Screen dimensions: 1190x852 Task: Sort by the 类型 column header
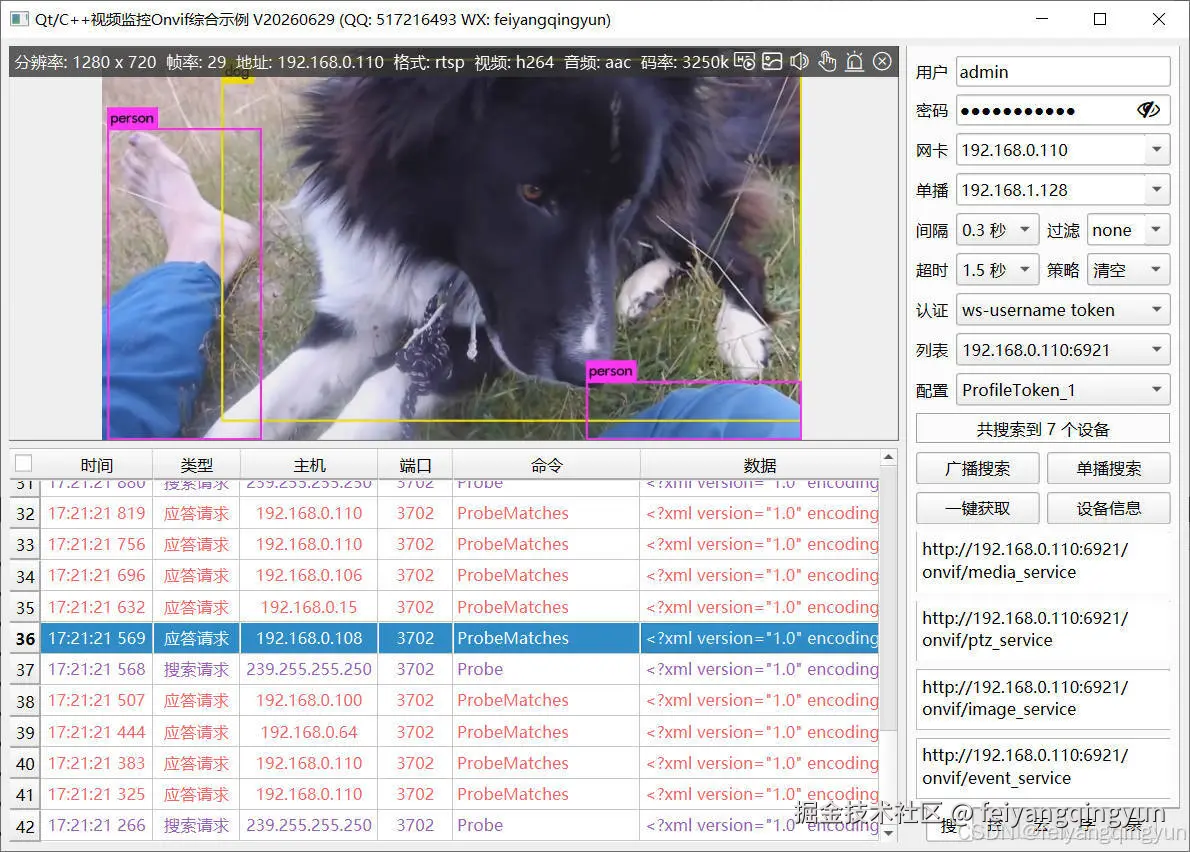pos(197,464)
